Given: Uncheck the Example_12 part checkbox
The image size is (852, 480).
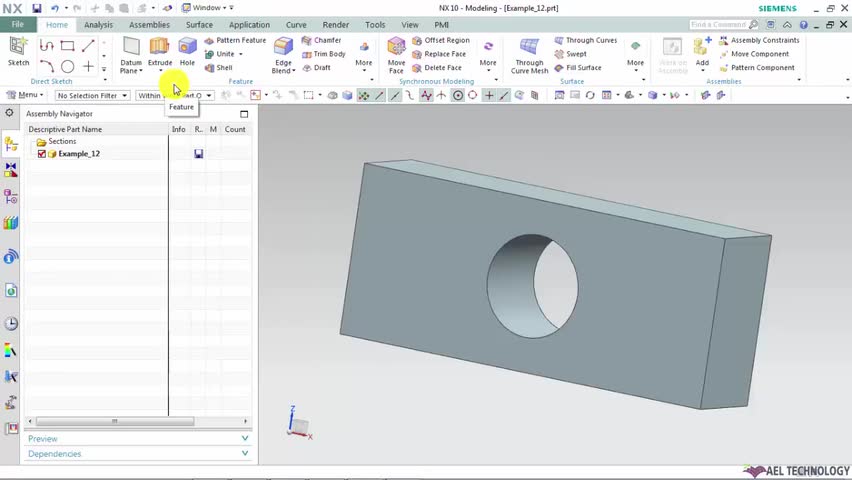Looking at the screenshot, I should (x=42, y=154).
